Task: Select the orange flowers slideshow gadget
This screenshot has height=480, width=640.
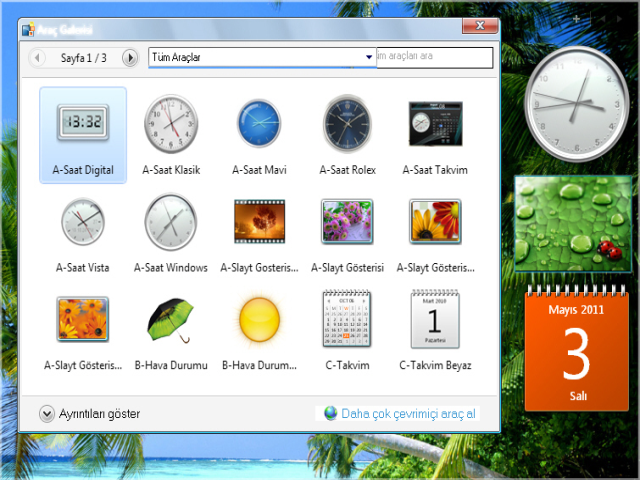Action: 83,331
